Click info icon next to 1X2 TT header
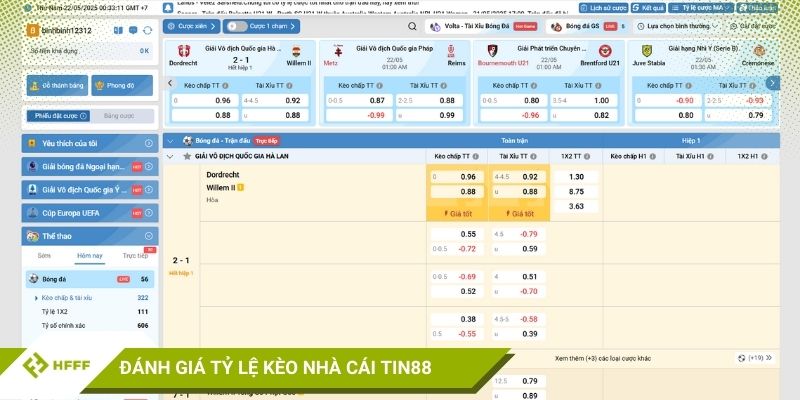Image resolution: width=800 pixels, height=400 pixels. pos(587,157)
